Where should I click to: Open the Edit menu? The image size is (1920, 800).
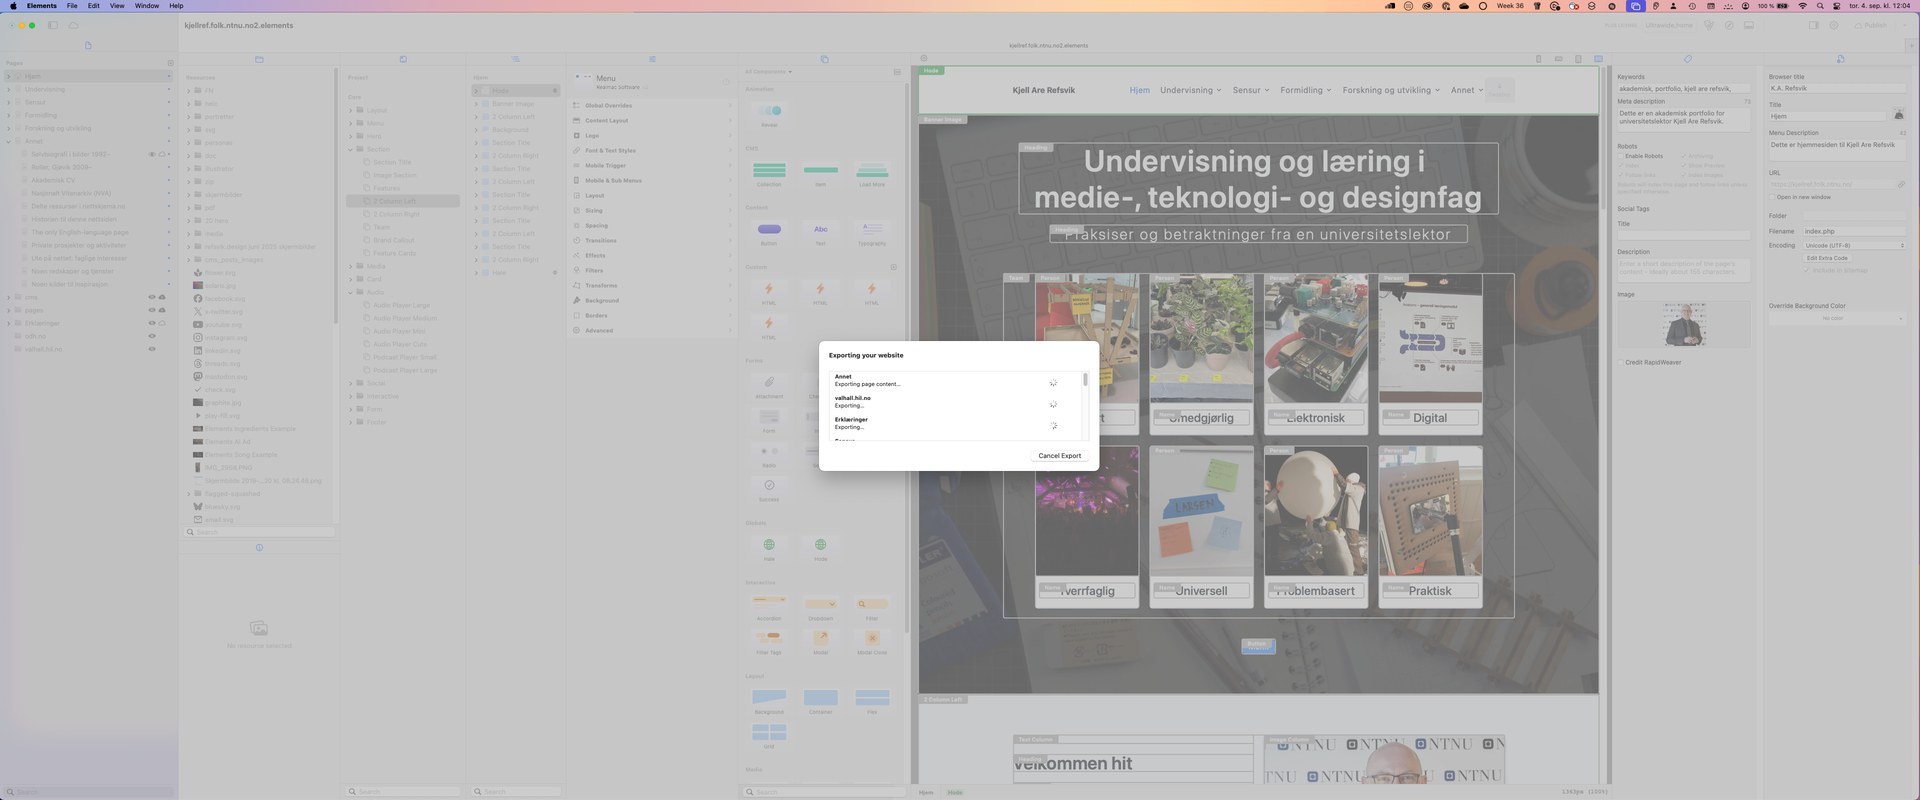tap(93, 6)
